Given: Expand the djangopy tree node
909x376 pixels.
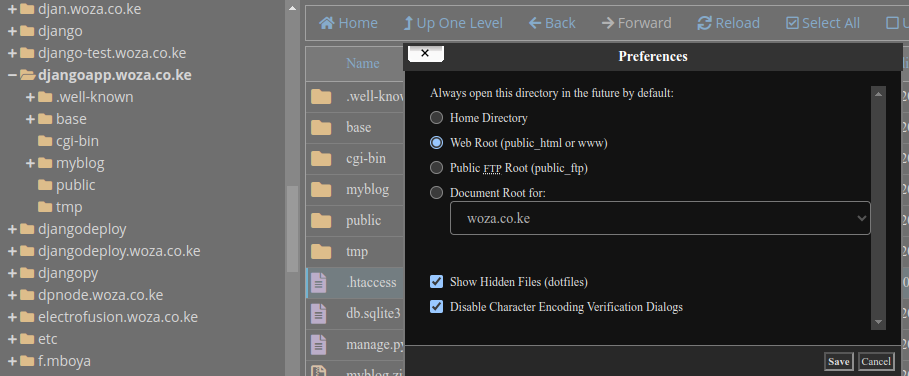Looking at the screenshot, I should coord(12,273).
